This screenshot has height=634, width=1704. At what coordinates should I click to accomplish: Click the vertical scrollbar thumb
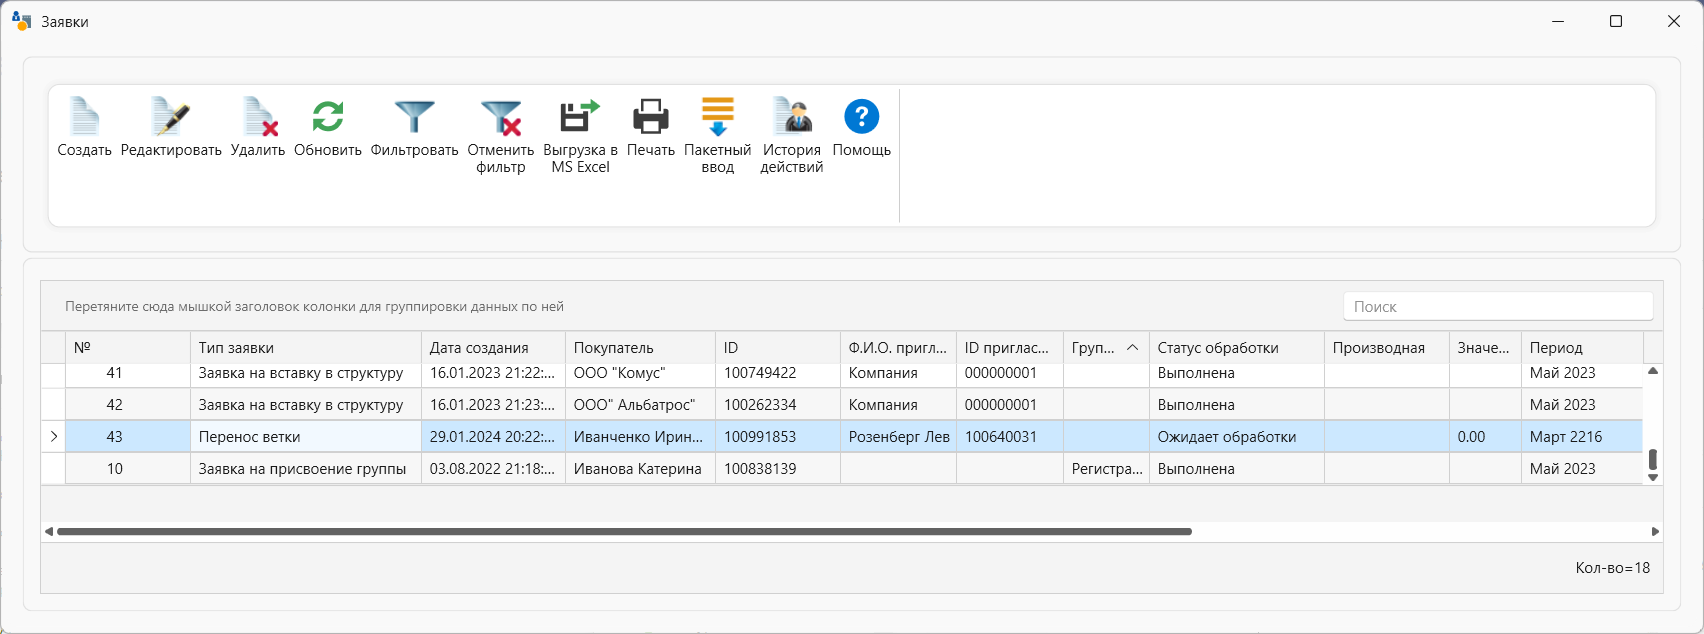tap(1653, 460)
